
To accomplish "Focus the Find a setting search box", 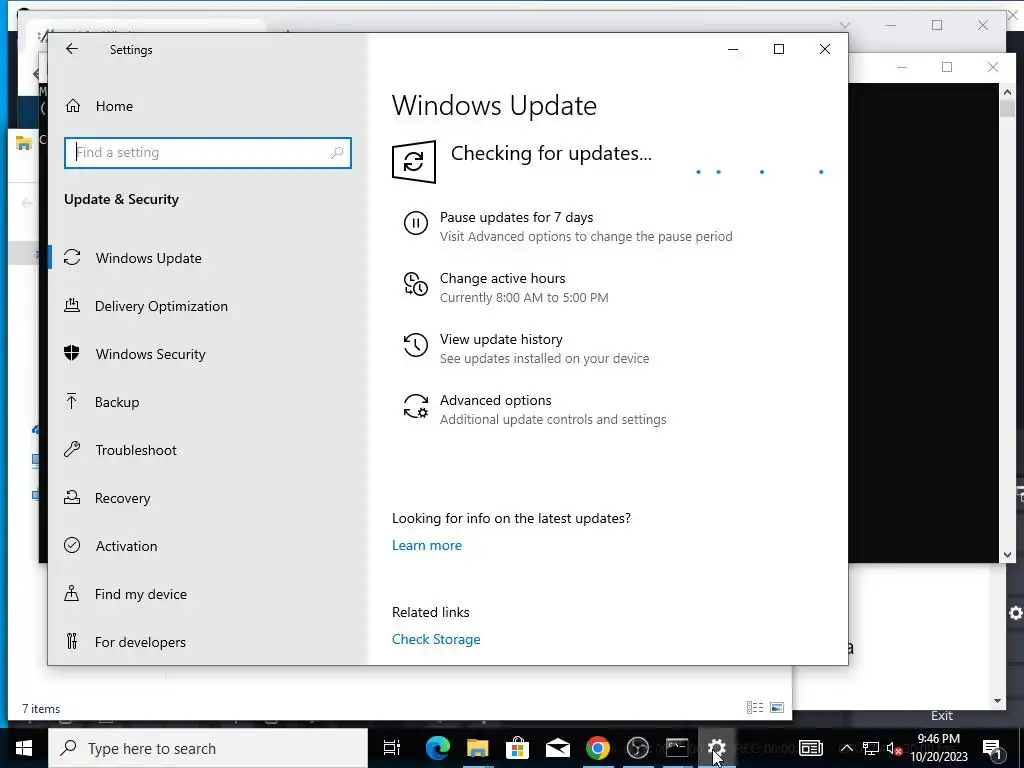I will coord(208,152).
